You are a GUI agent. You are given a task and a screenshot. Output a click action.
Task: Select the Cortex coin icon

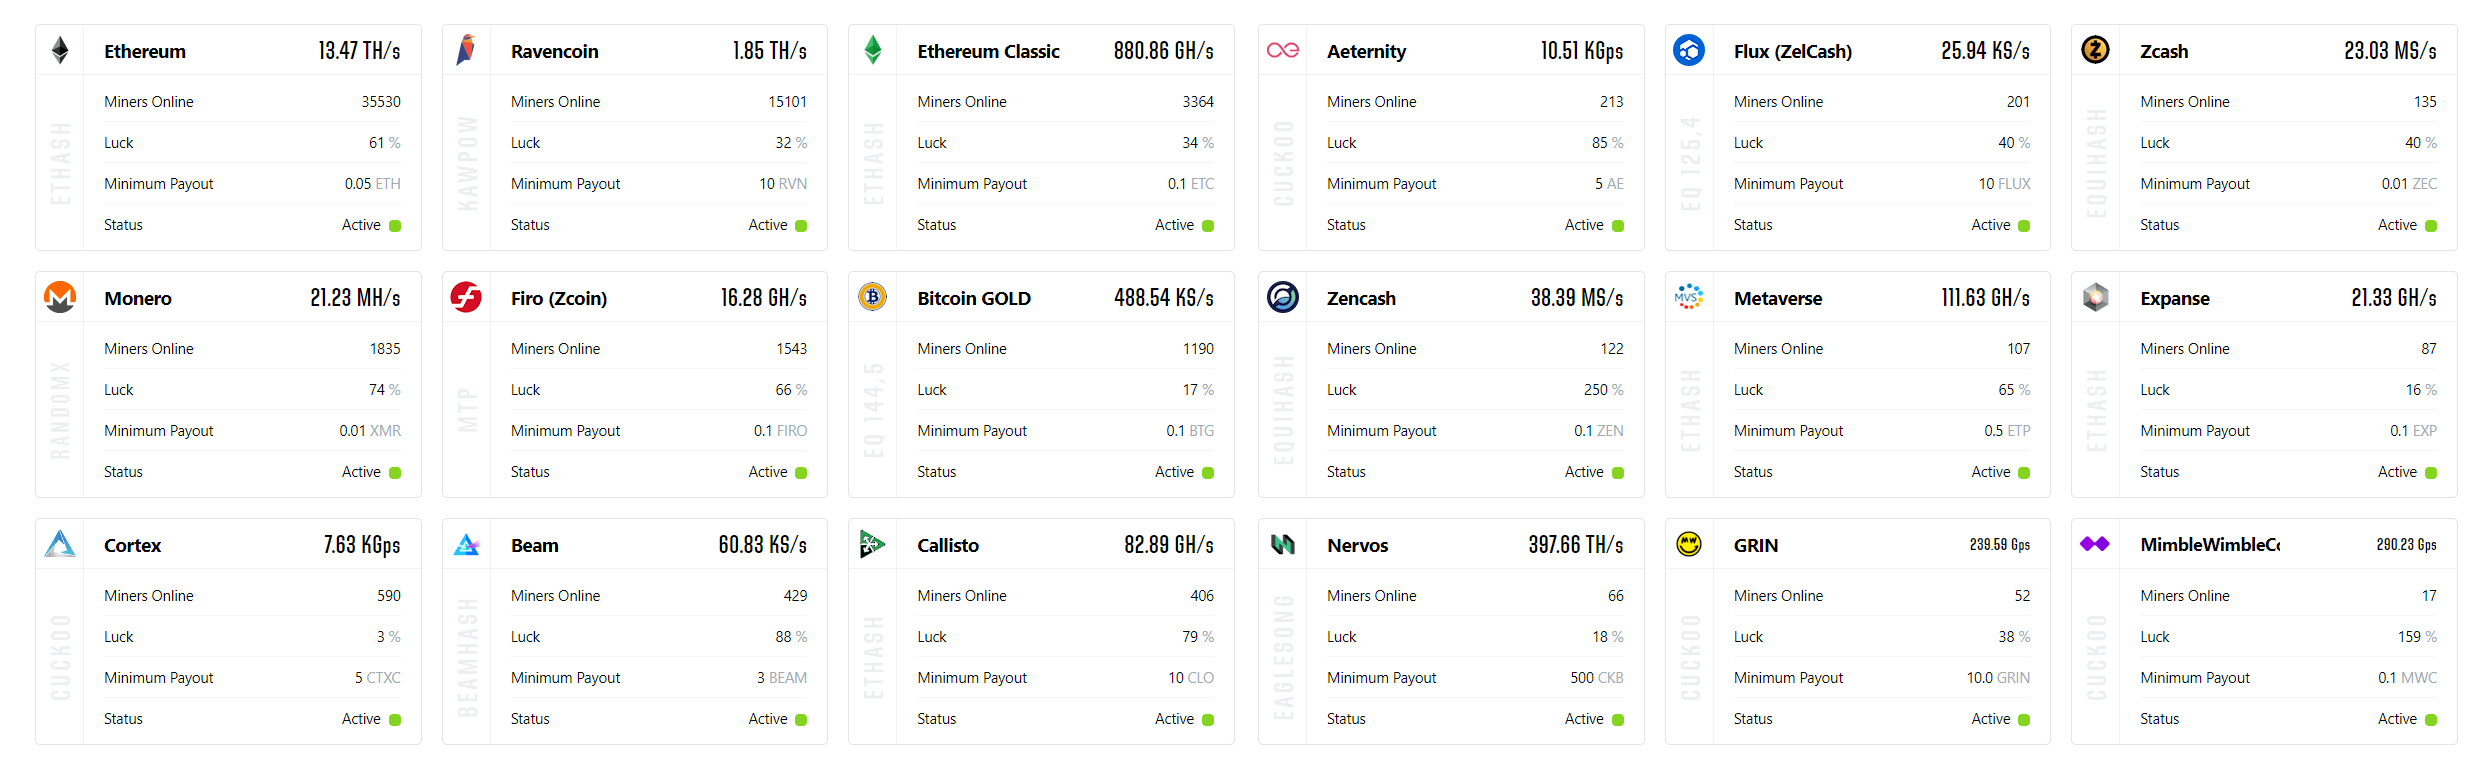point(60,544)
